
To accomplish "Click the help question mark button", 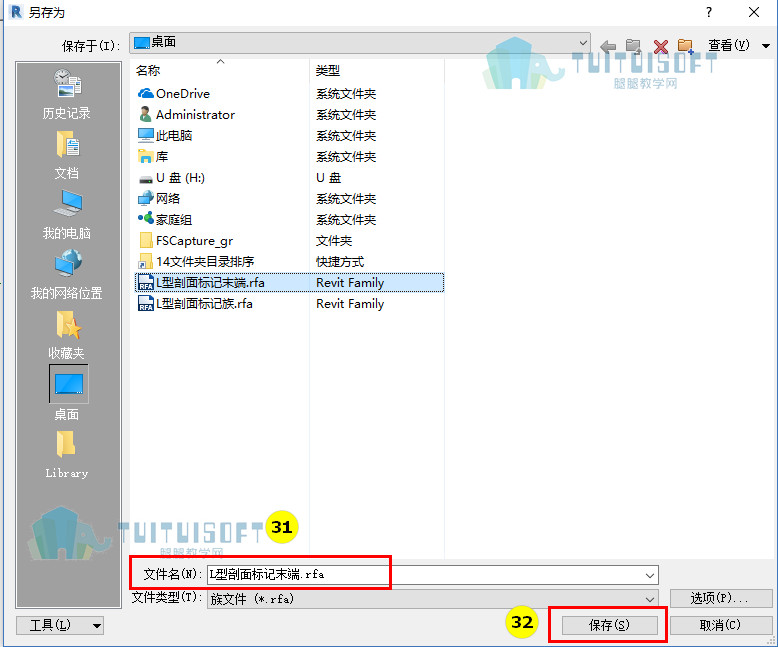I will point(709,12).
